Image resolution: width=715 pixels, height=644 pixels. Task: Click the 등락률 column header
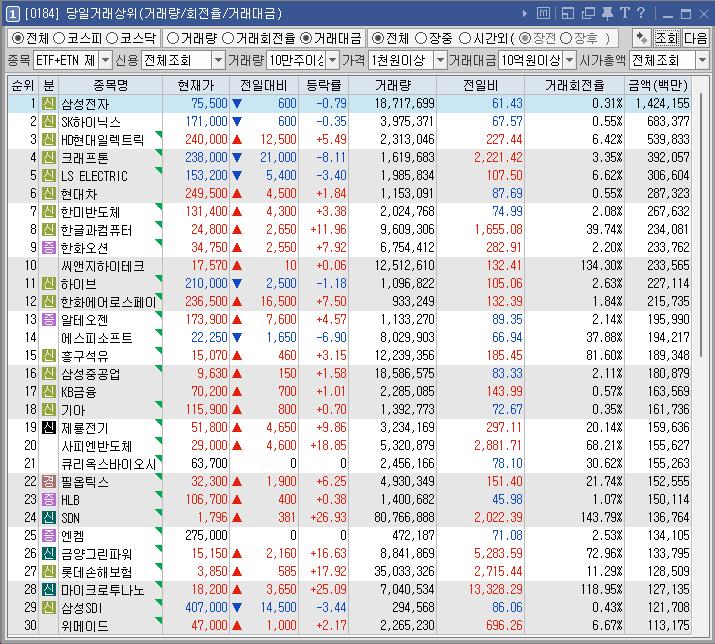pos(323,85)
